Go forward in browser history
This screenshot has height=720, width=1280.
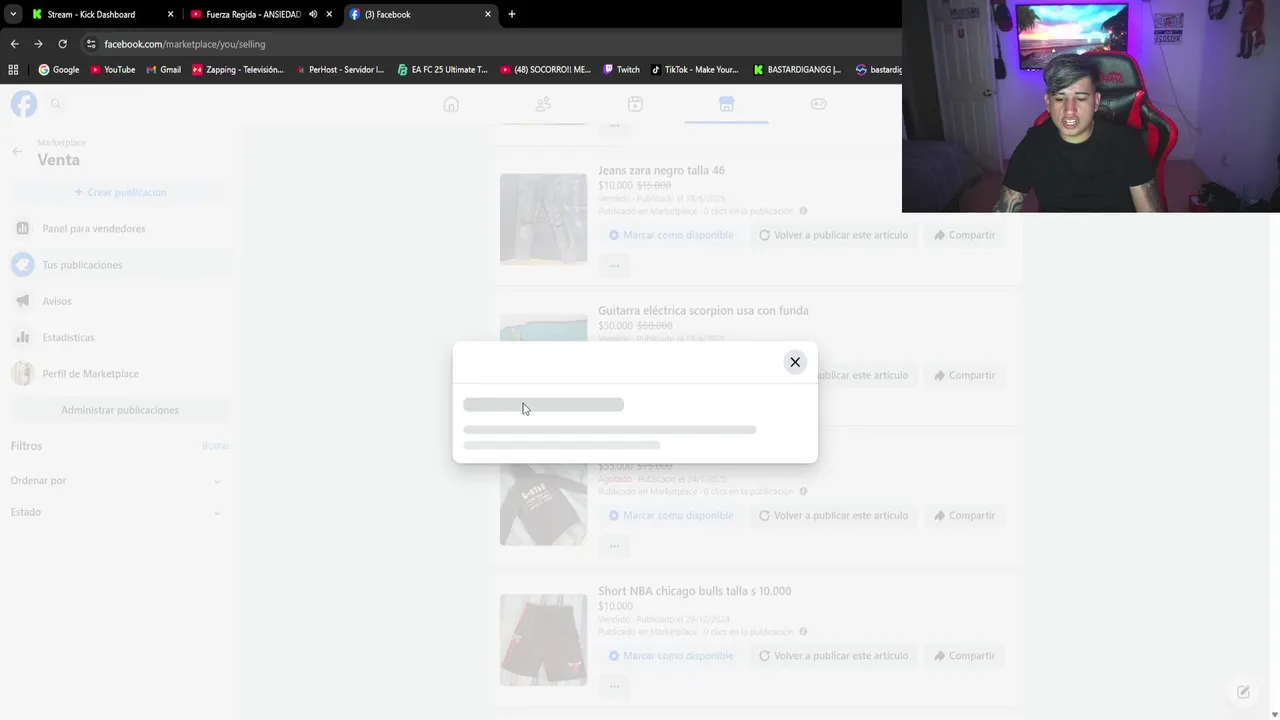tap(38, 44)
